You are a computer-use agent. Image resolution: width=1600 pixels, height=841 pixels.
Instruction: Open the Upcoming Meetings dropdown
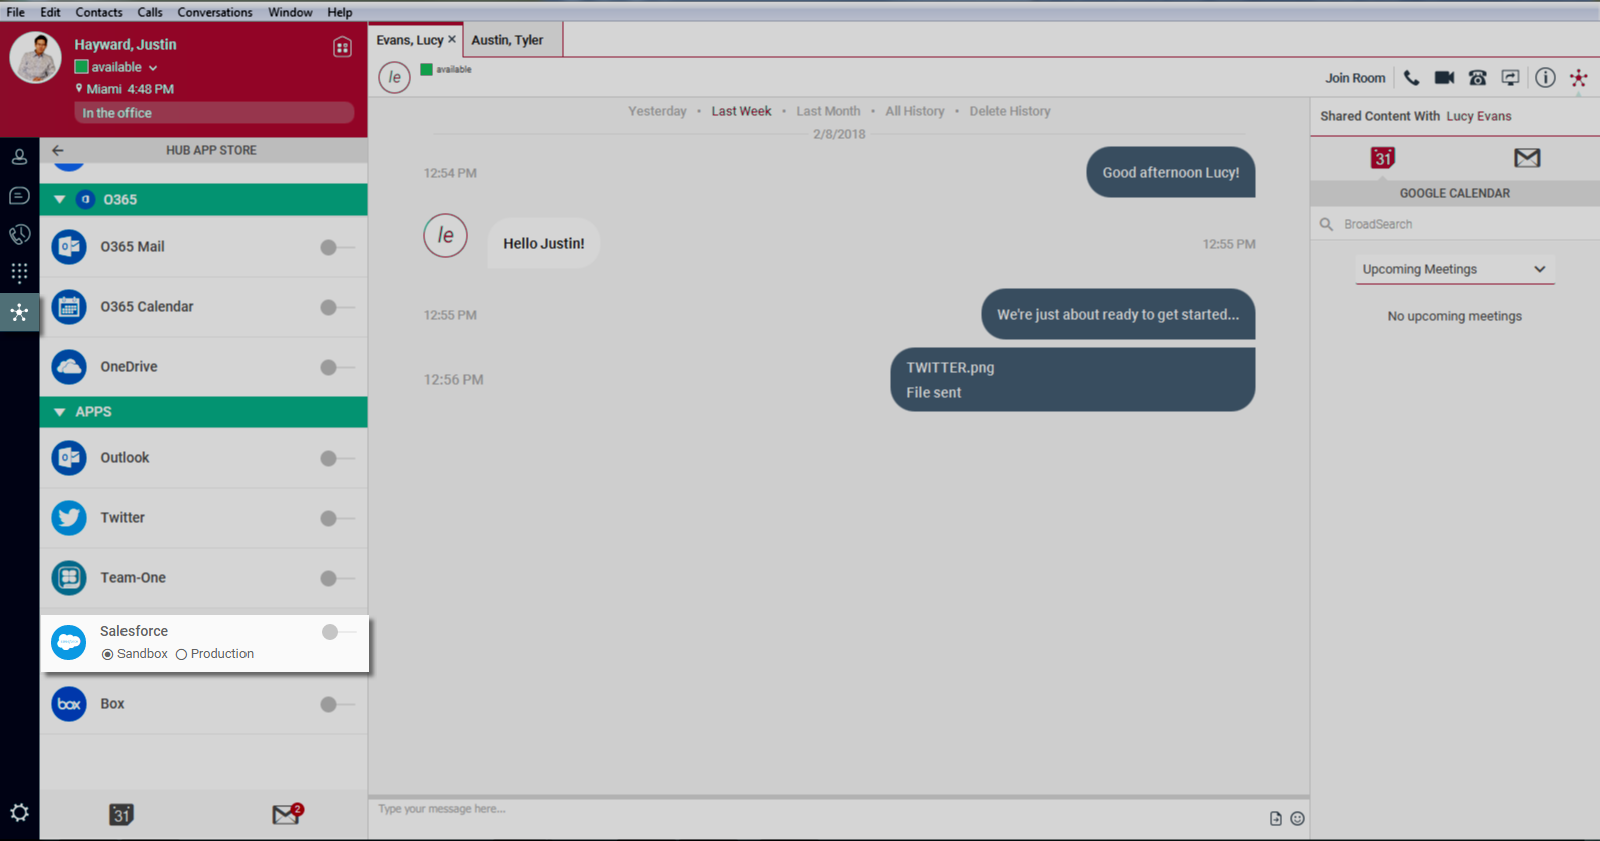click(x=1455, y=269)
